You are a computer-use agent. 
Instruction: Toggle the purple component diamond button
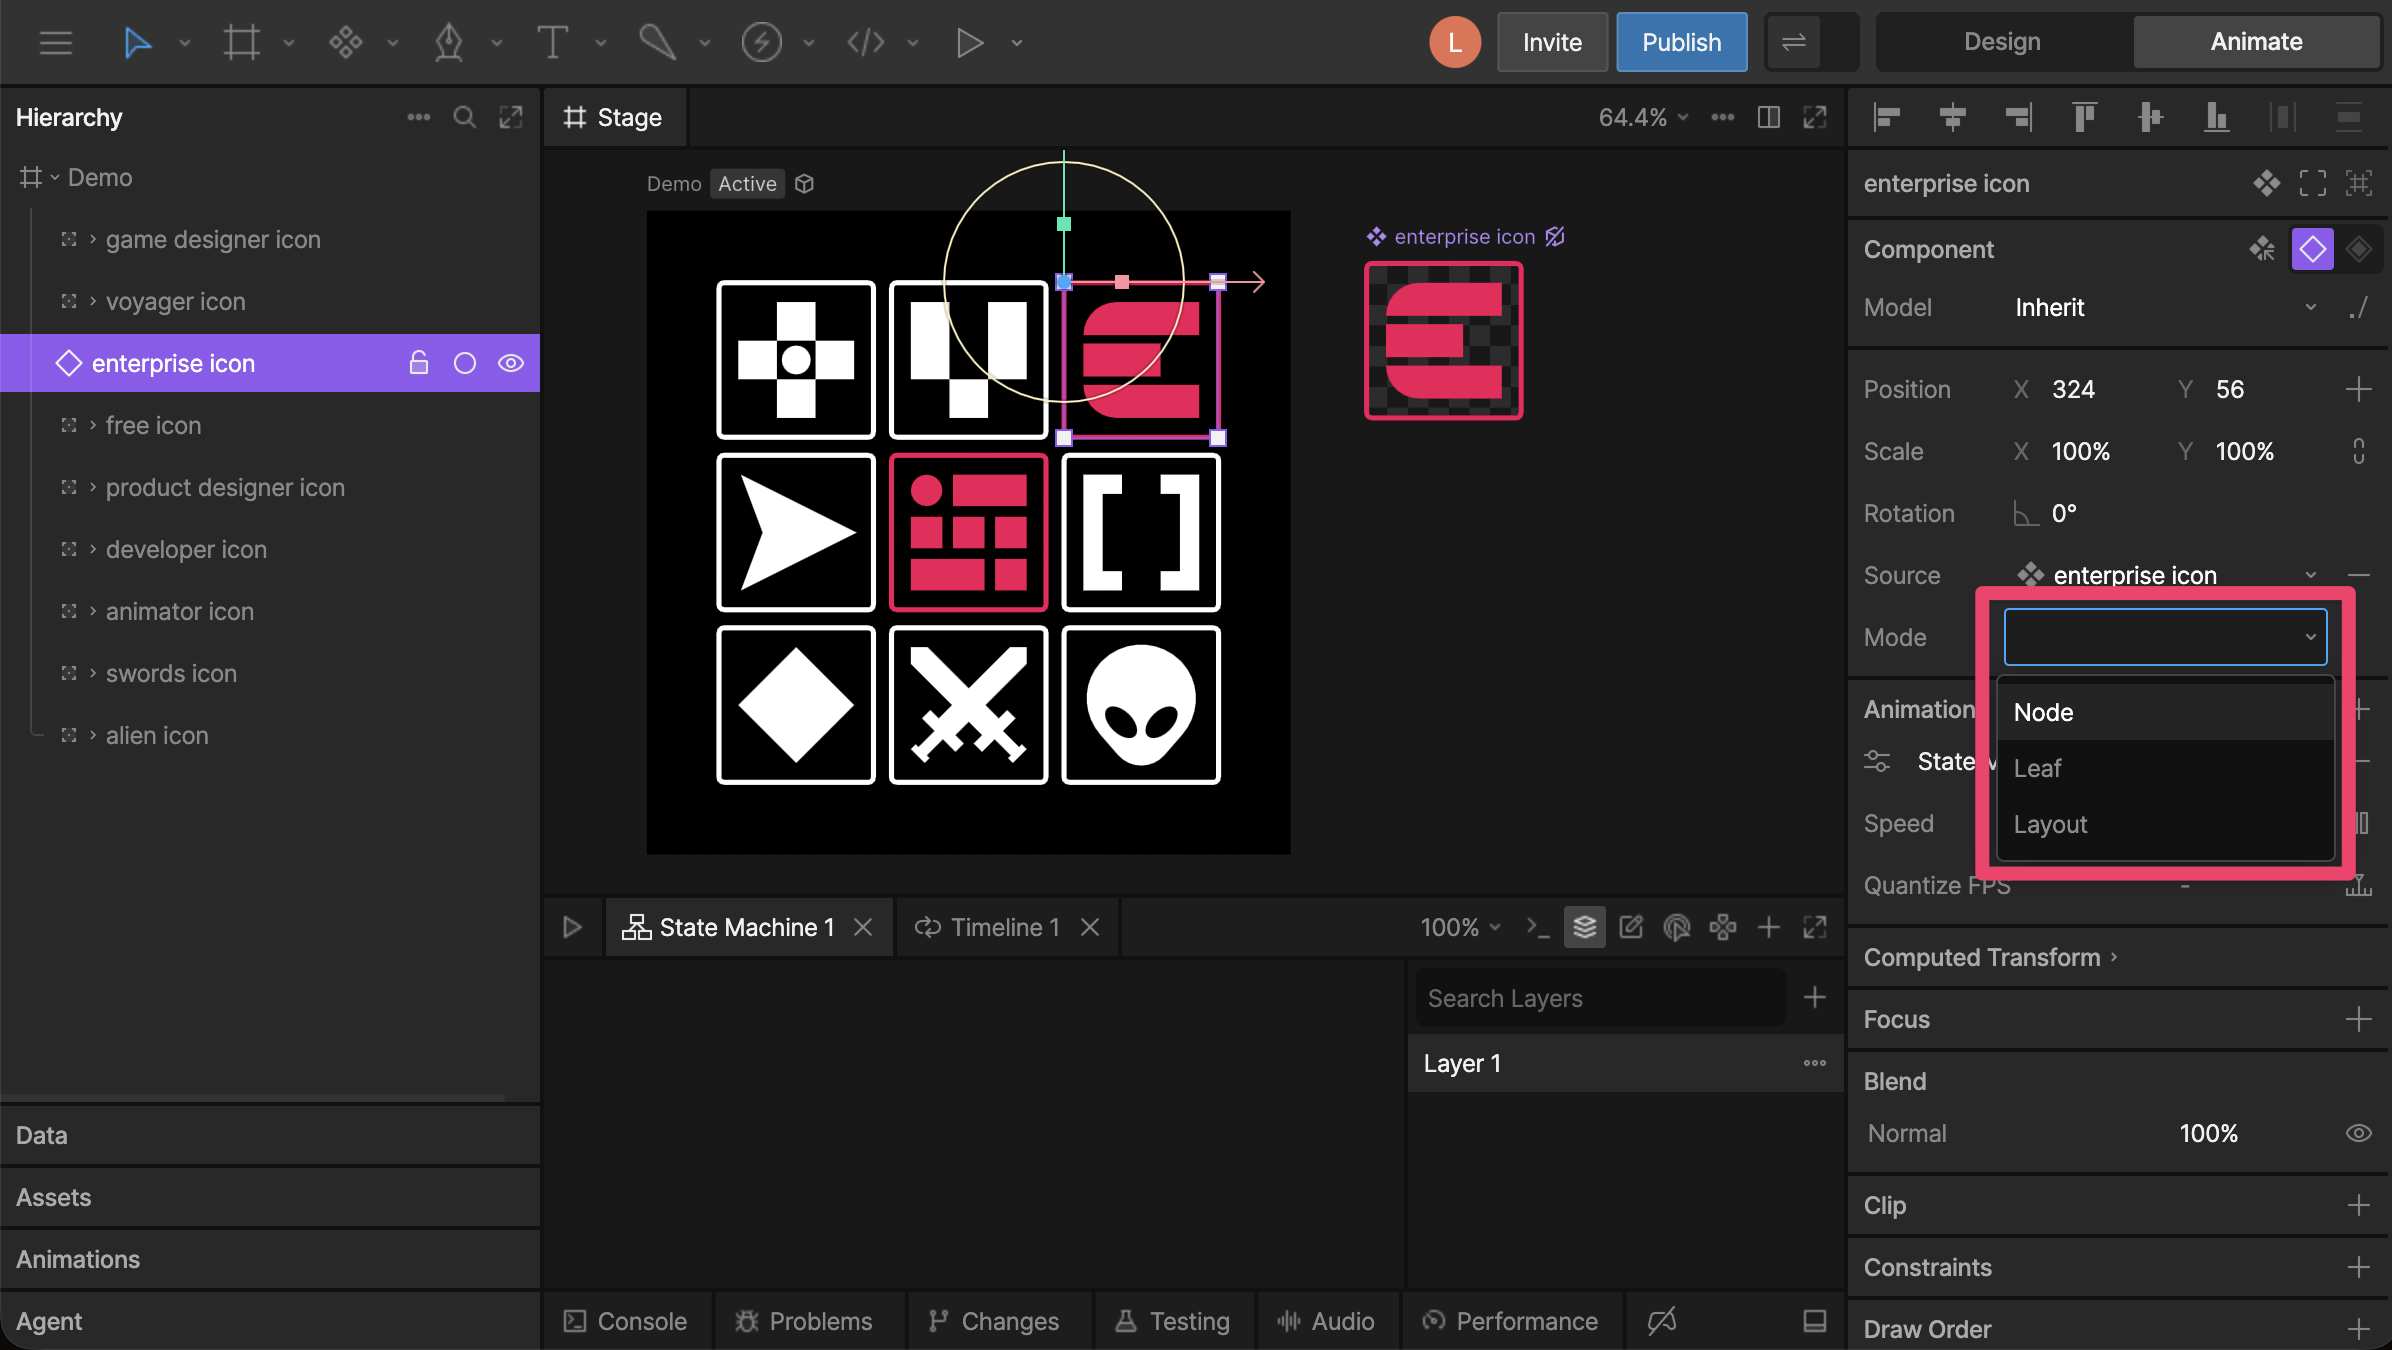(x=2312, y=250)
